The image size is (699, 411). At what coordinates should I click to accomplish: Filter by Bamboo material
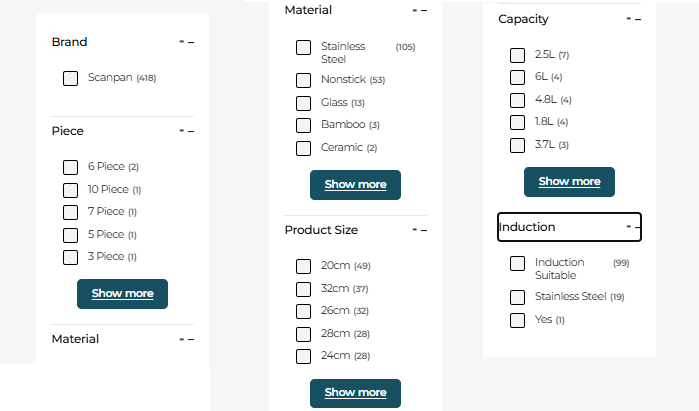coord(304,125)
